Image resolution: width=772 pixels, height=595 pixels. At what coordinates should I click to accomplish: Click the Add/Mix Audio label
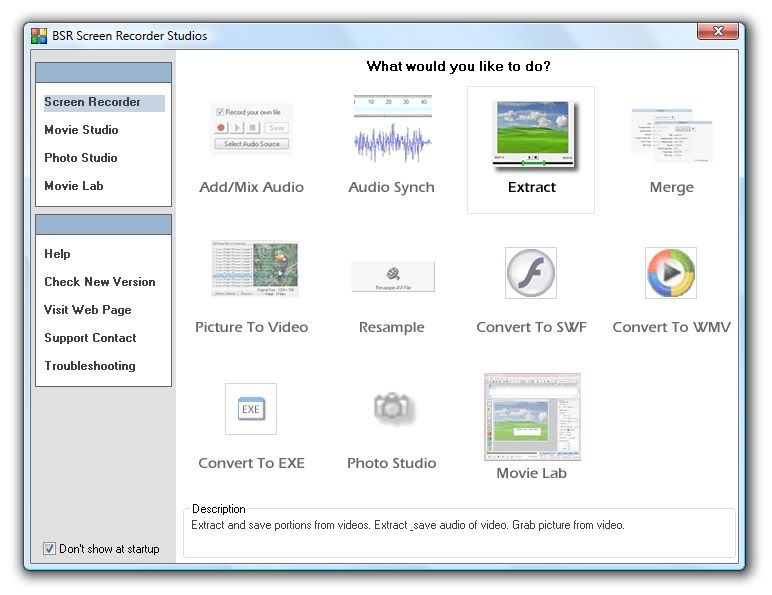coord(252,188)
